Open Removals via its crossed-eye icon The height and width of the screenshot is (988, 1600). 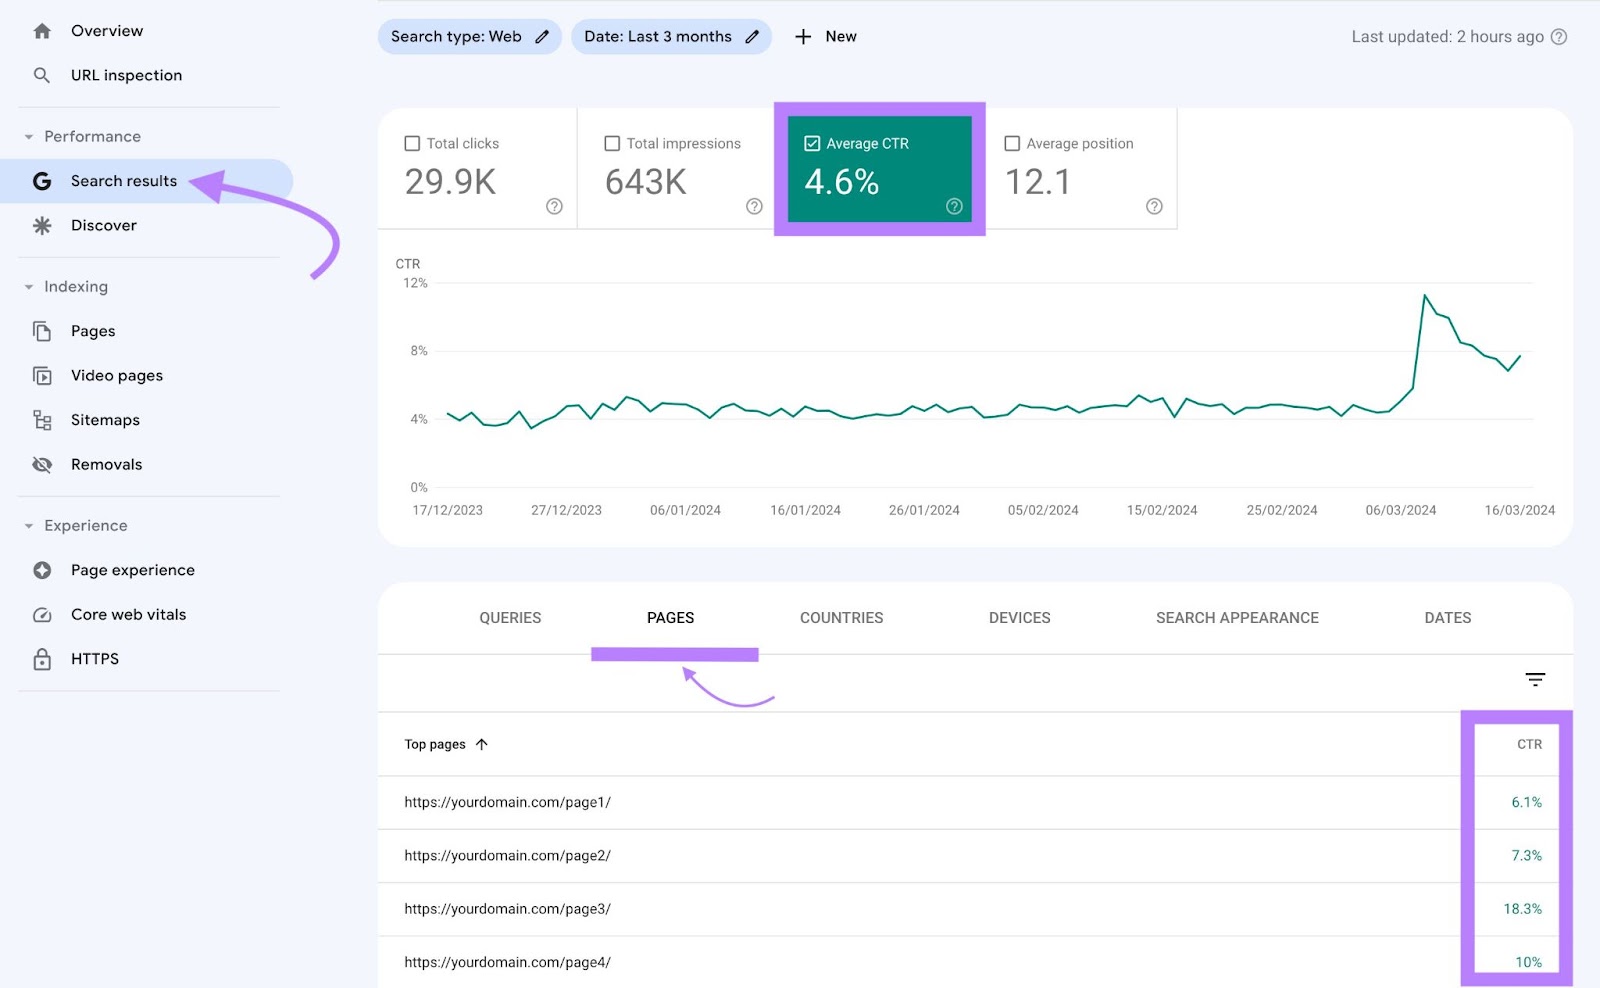click(x=42, y=465)
